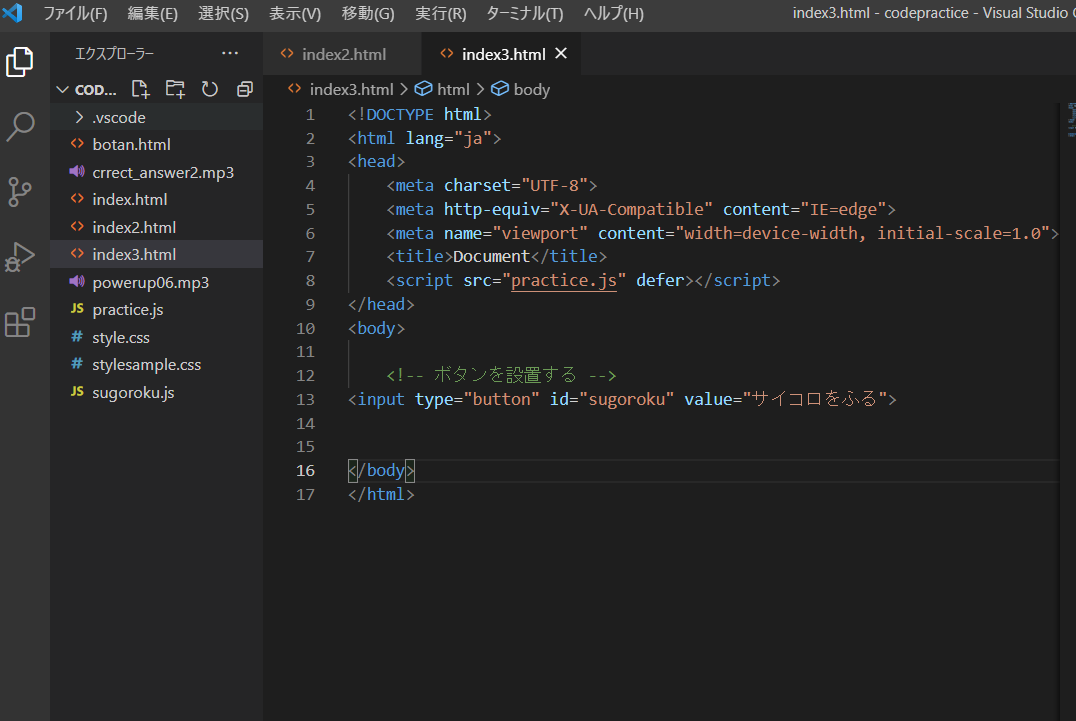Image resolution: width=1076 pixels, height=721 pixels.
Task: Refresh the explorer file list
Action: 210,89
